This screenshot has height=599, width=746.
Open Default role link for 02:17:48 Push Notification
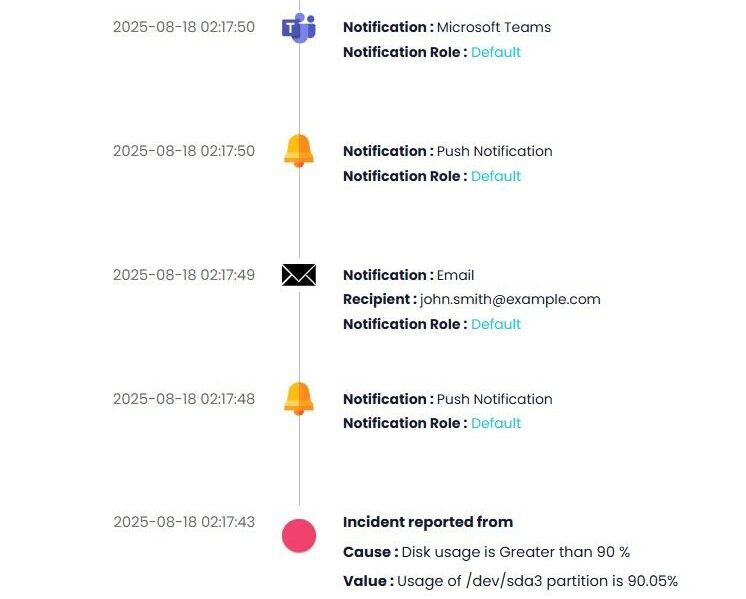496,423
